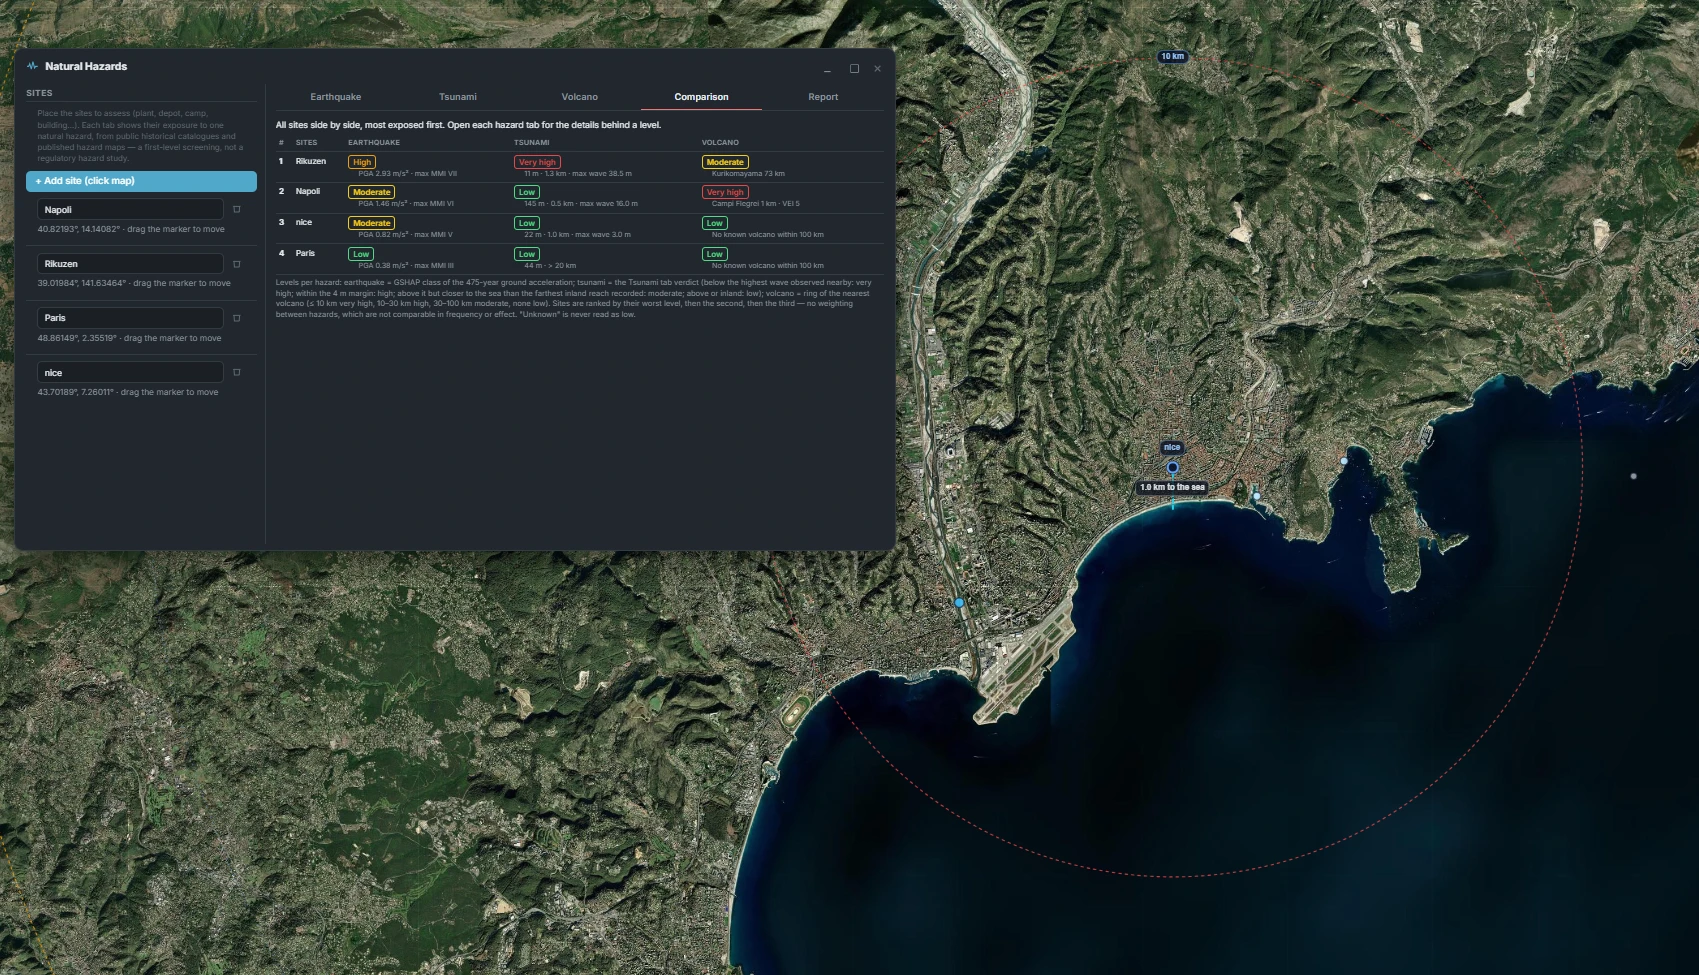Click Rikuzen's Very high tsunami badge
The image size is (1699, 975).
coord(537,162)
